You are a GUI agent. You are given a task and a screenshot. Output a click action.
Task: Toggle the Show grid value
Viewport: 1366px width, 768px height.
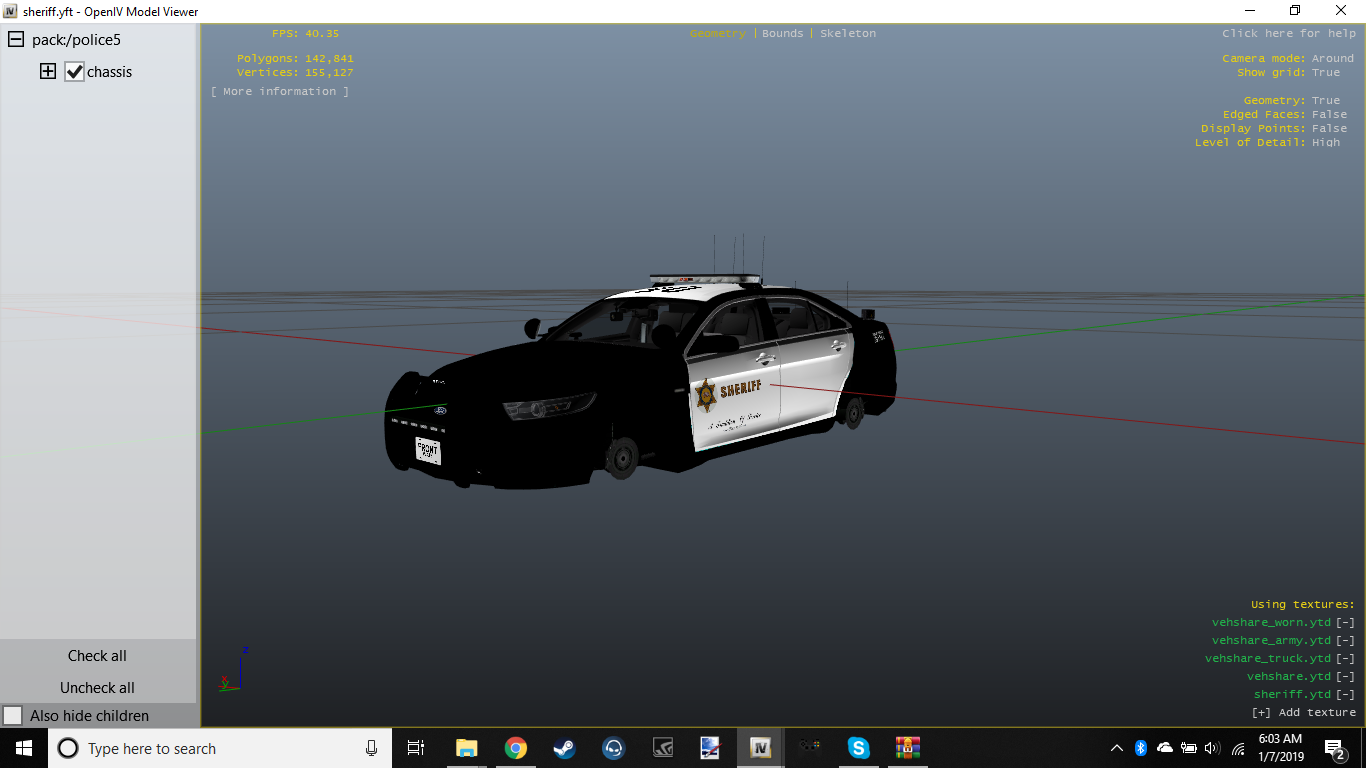click(1326, 73)
